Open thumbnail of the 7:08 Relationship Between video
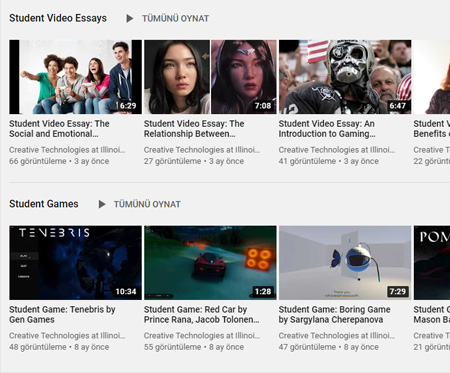 [210, 77]
